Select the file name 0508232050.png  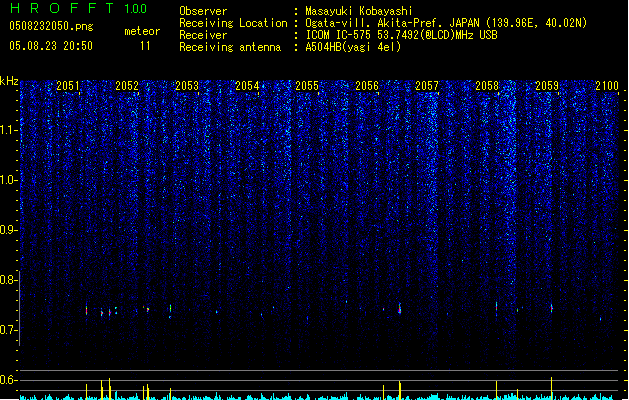pyautogui.click(x=51, y=27)
